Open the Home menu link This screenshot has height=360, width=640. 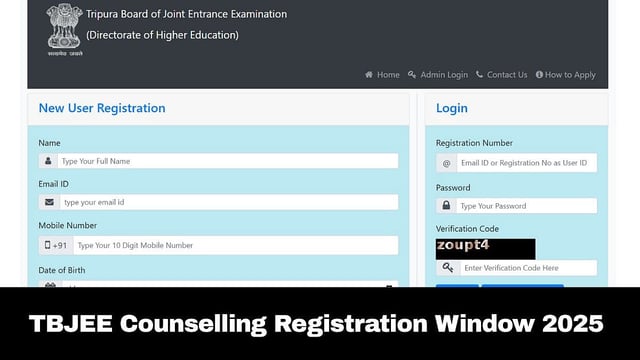pos(388,75)
